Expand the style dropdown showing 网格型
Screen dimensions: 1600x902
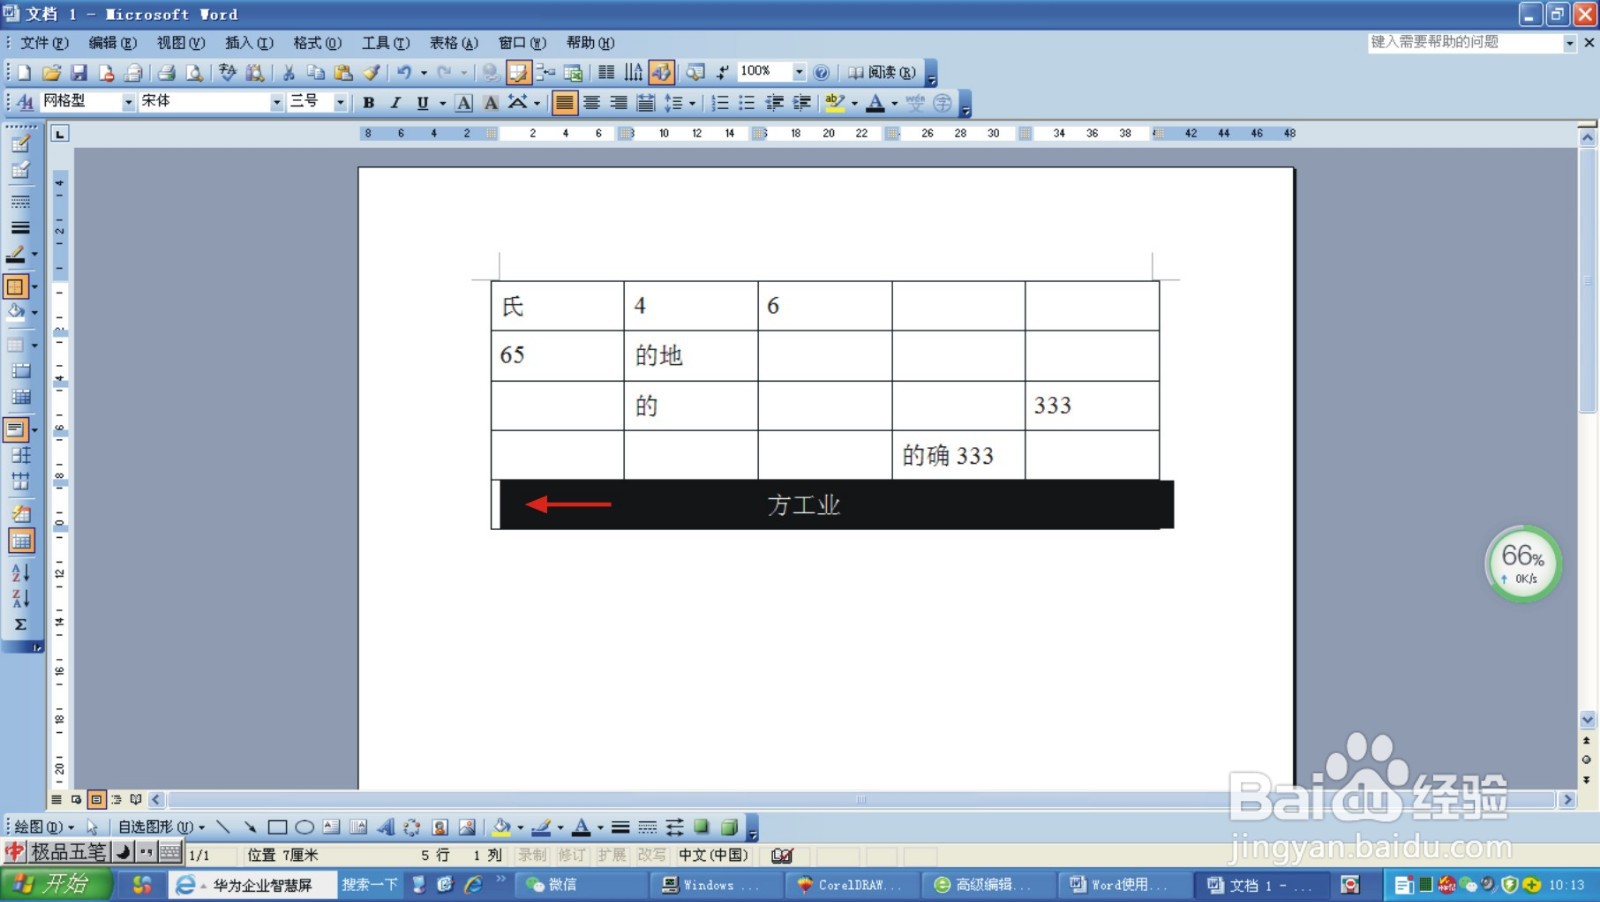[128, 102]
